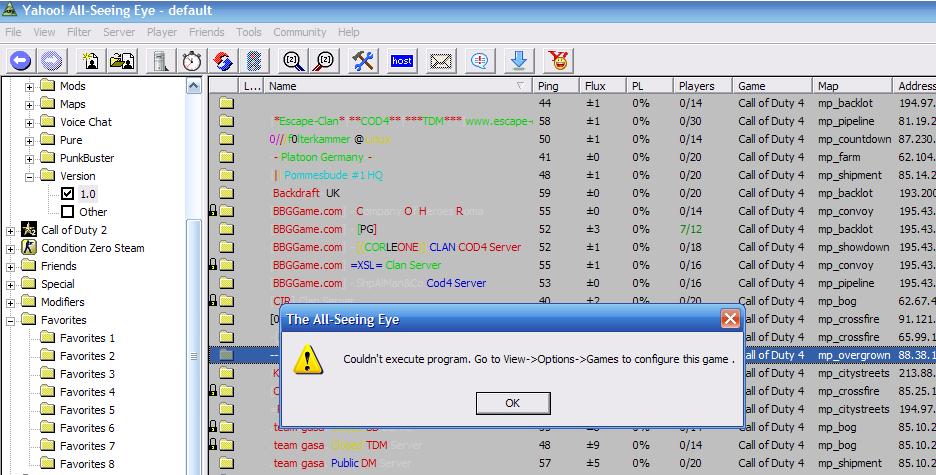The width and height of the screenshot is (936, 475).
Task: Collapse the Version tree node
Action: [x=30, y=176]
